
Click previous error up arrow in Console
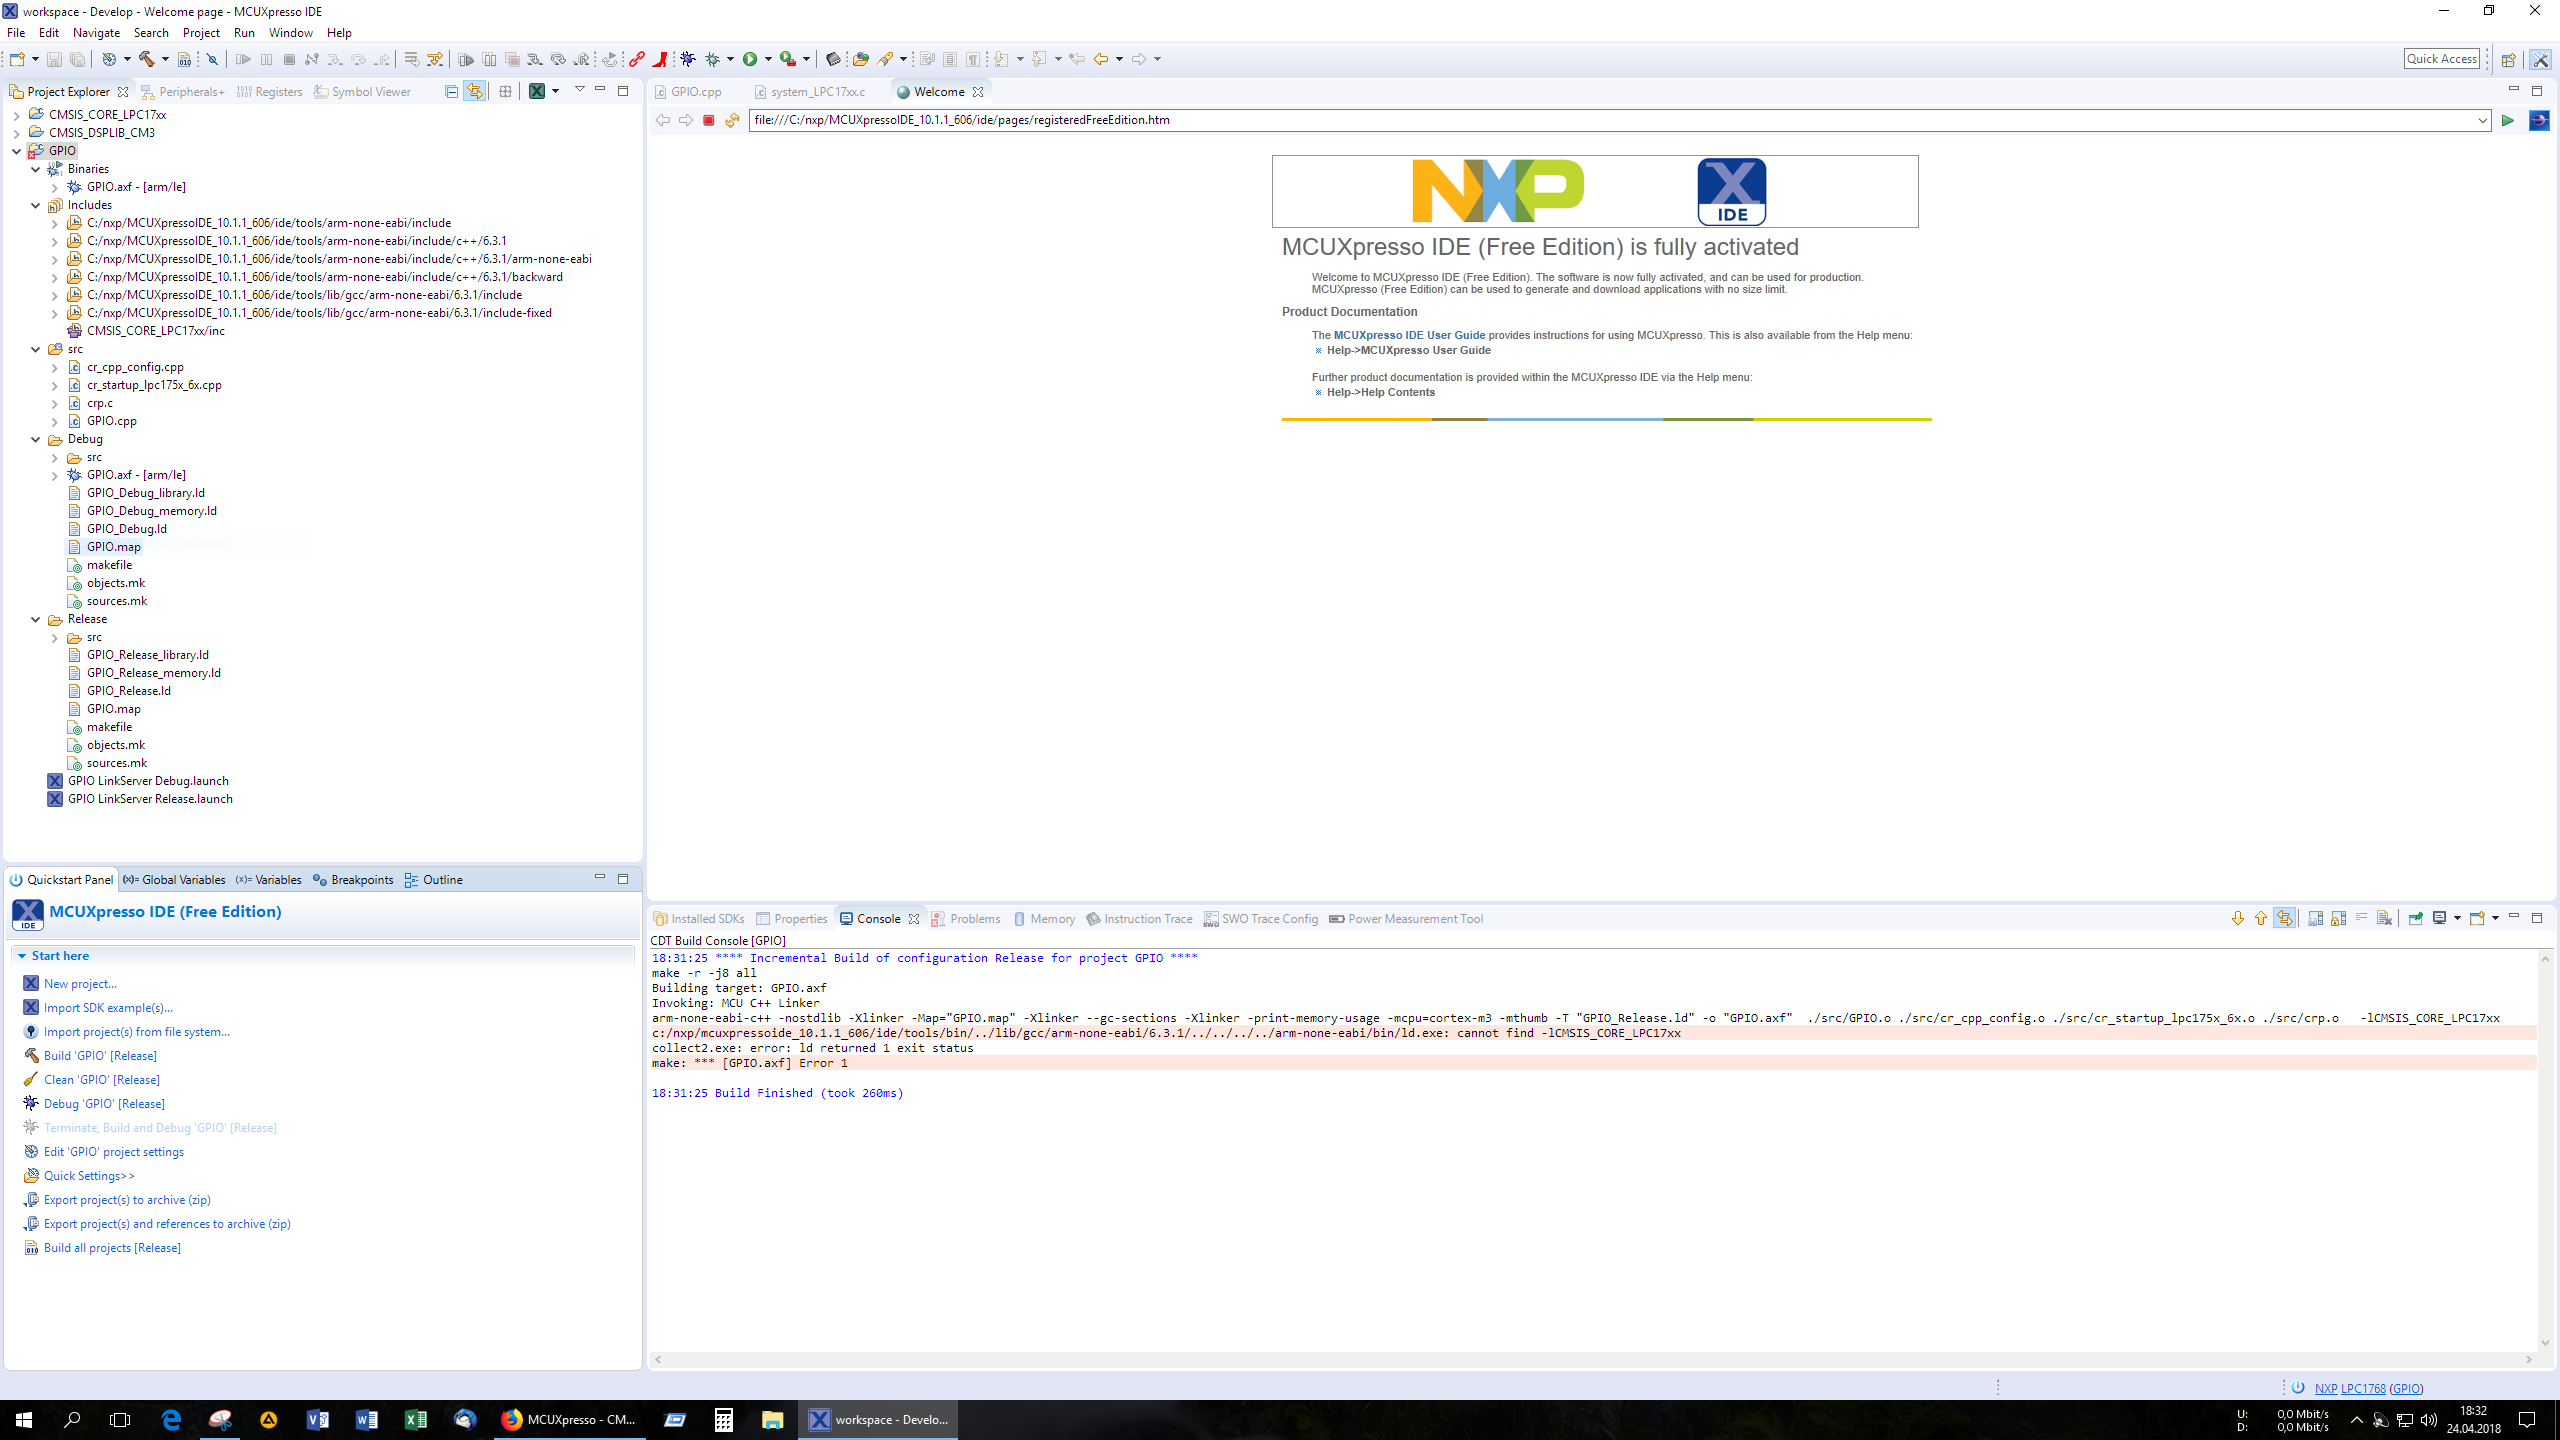(x=2261, y=918)
